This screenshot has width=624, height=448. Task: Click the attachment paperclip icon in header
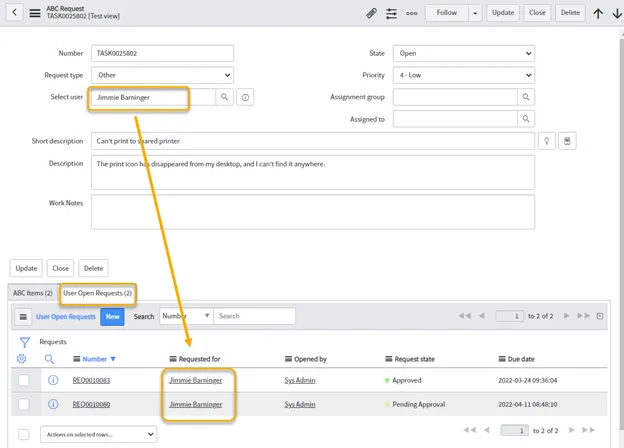[371, 13]
